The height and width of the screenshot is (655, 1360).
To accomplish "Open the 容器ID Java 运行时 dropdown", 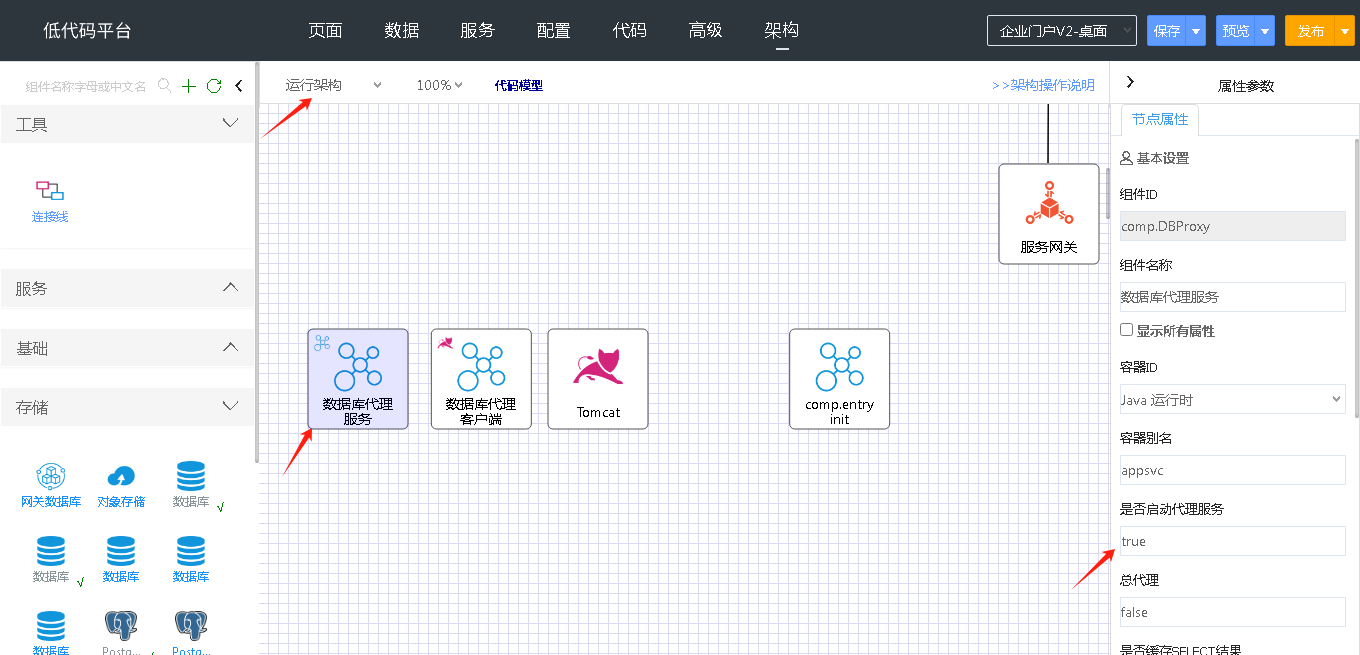I will [x=1233, y=400].
